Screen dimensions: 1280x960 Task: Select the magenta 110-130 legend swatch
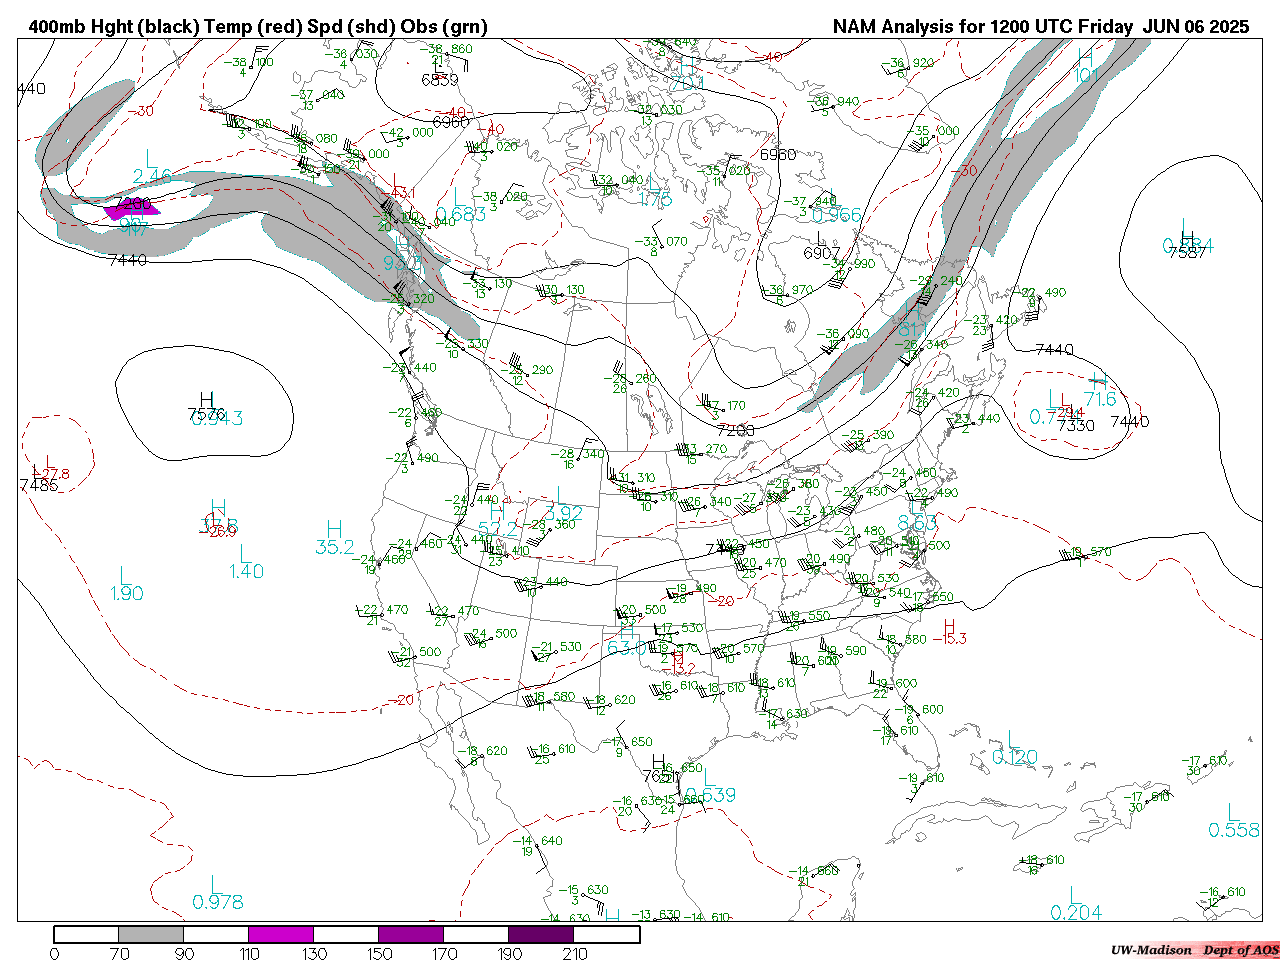(281, 934)
